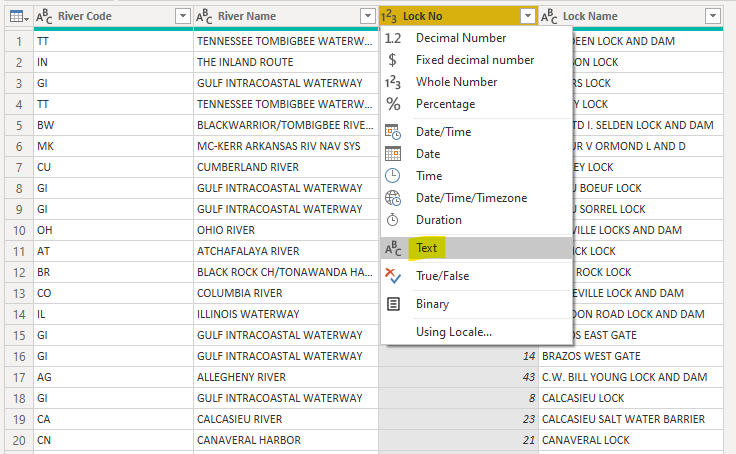
Task: Select the Fixed decimal number type option
Action: pyautogui.click(x=475, y=60)
